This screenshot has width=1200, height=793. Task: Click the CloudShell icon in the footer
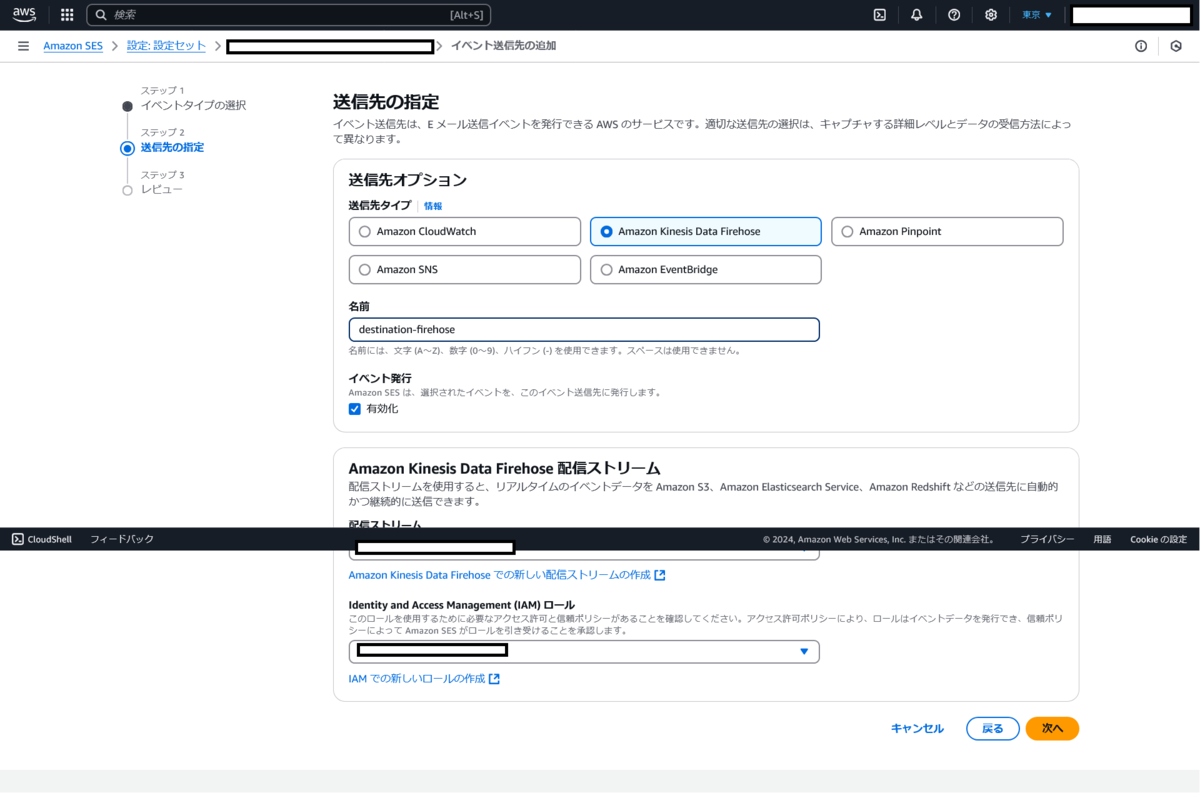[18, 539]
